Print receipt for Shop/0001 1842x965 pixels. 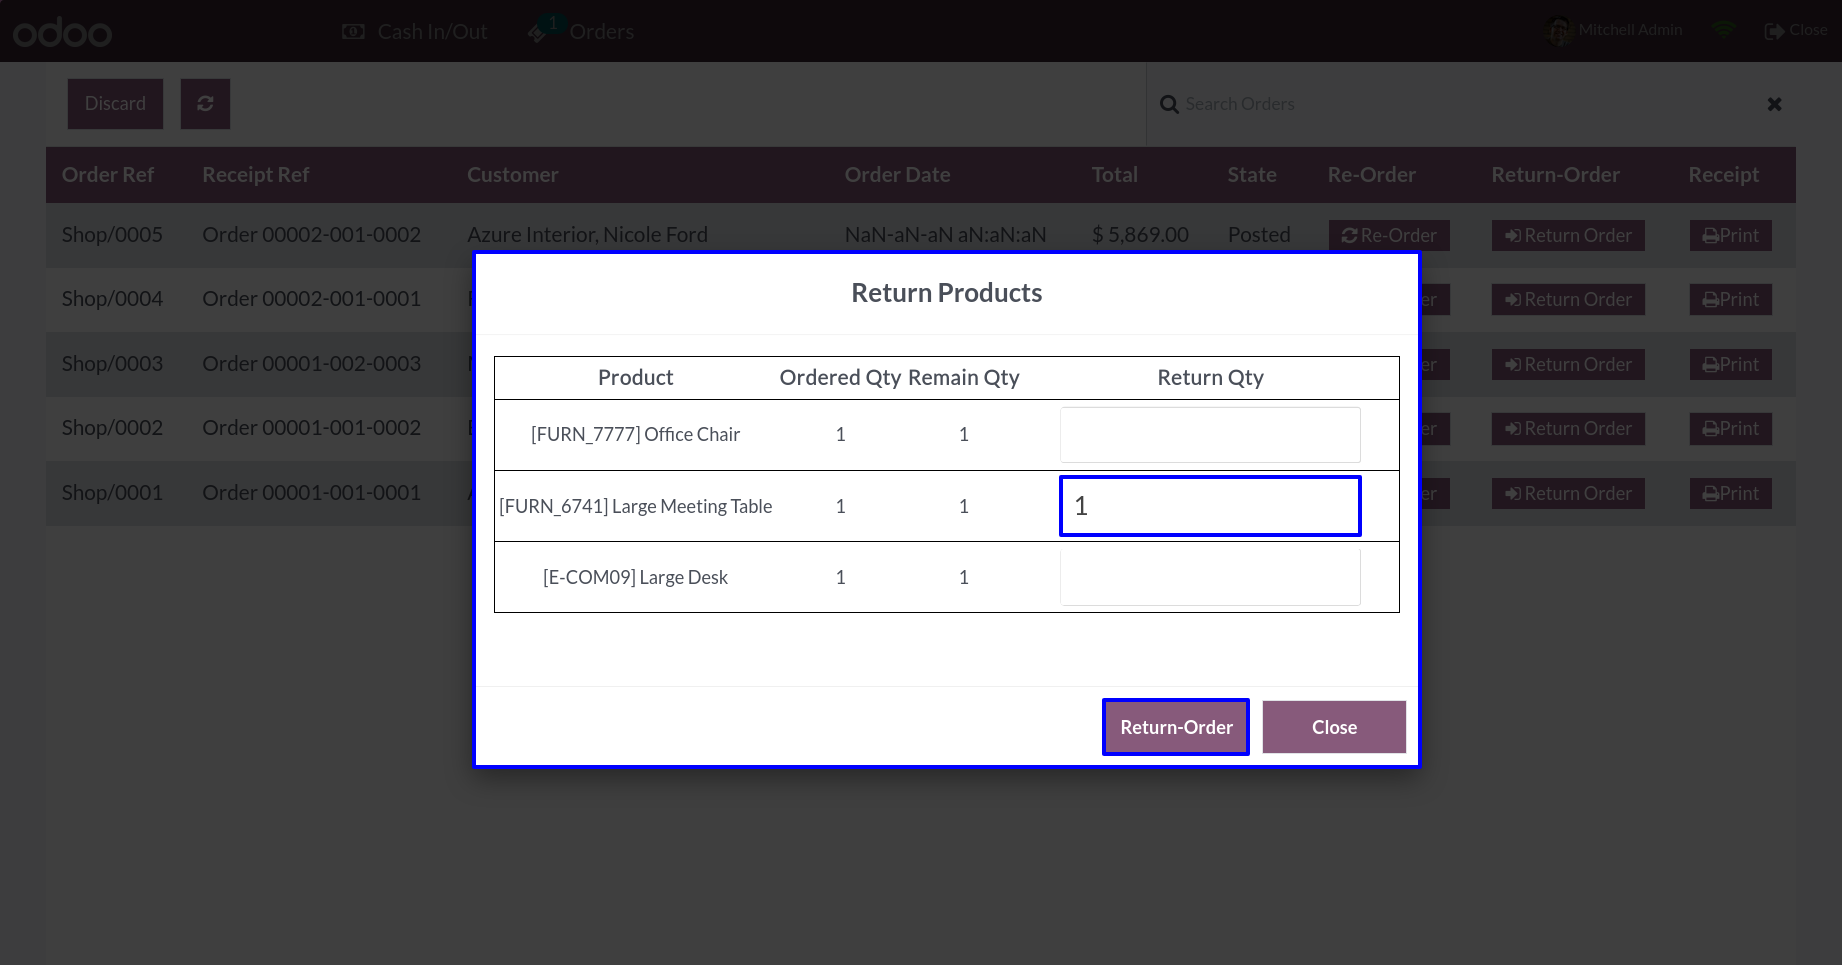[1730, 494]
